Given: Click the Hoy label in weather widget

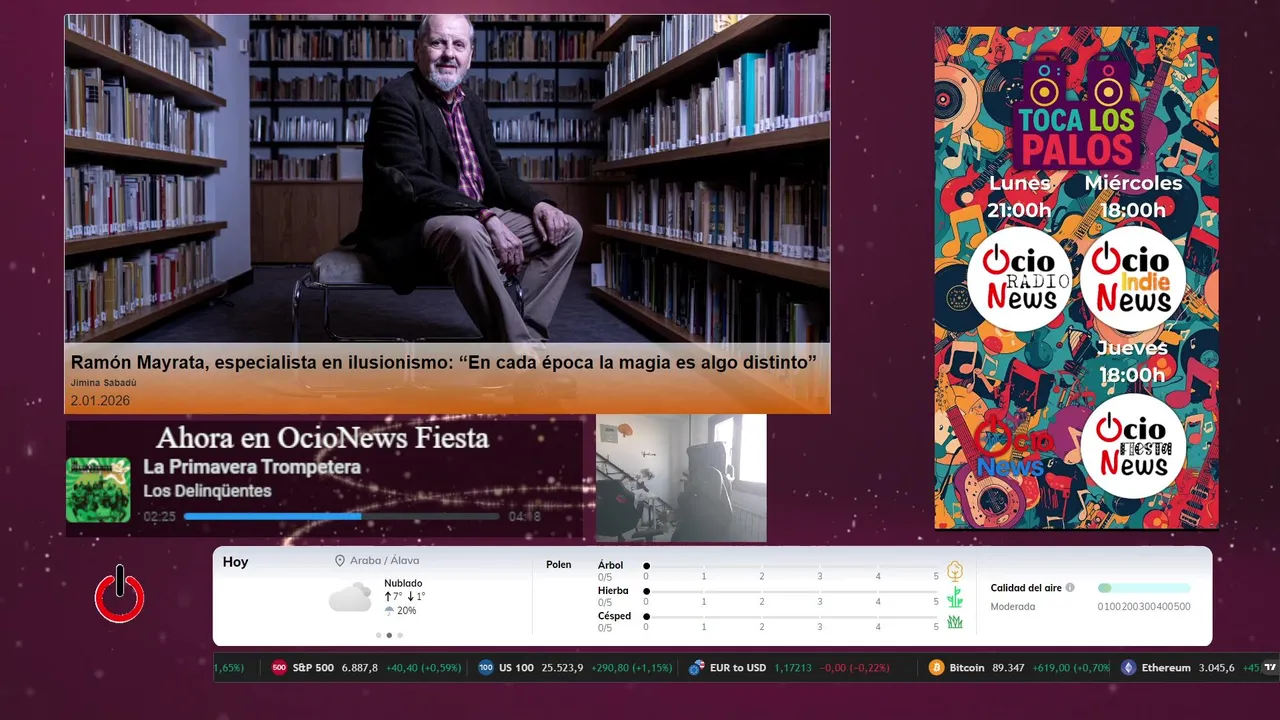Looking at the screenshot, I should pyautogui.click(x=235, y=562).
